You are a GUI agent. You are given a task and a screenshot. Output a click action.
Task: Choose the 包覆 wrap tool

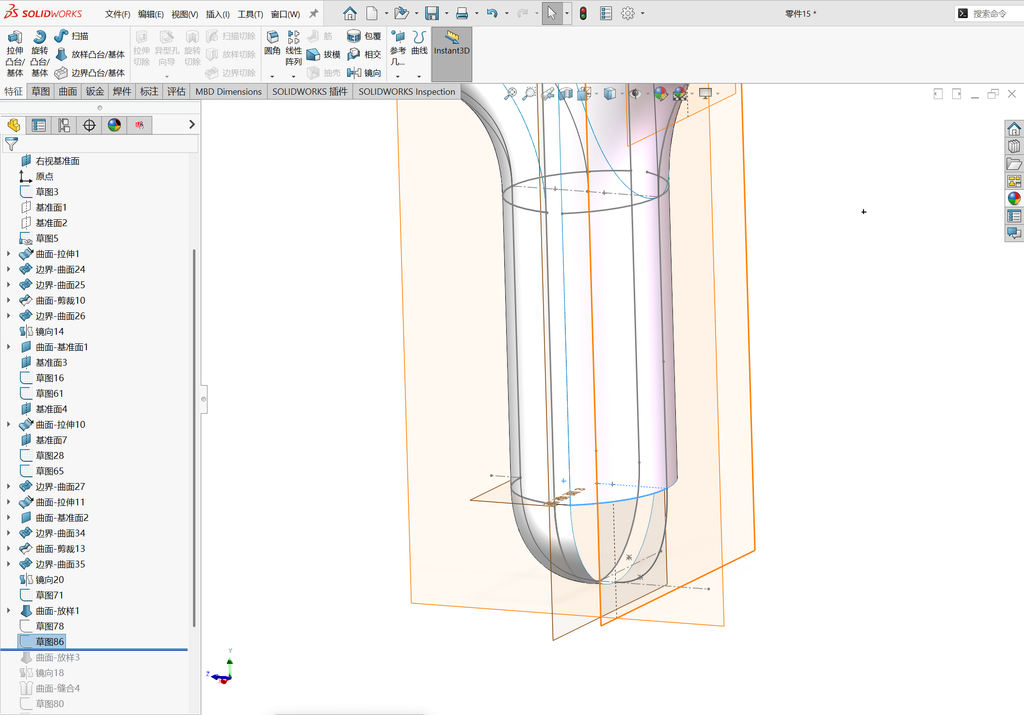tap(364, 36)
